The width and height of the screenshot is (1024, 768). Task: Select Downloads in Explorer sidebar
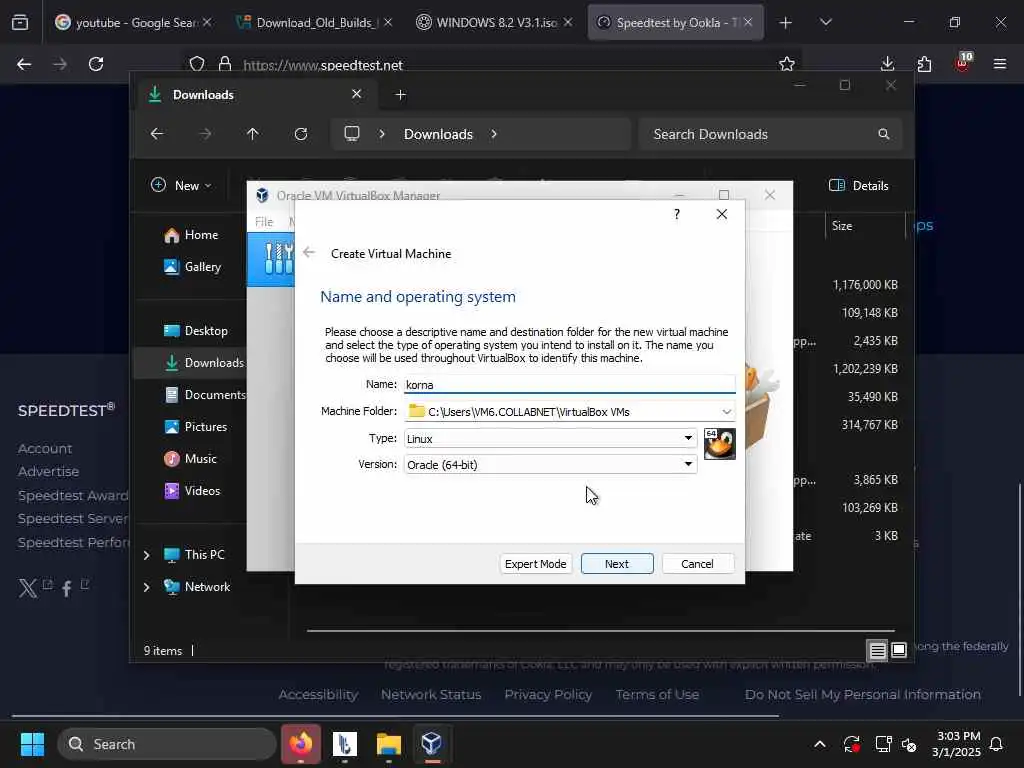pyautogui.click(x=204, y=362)
